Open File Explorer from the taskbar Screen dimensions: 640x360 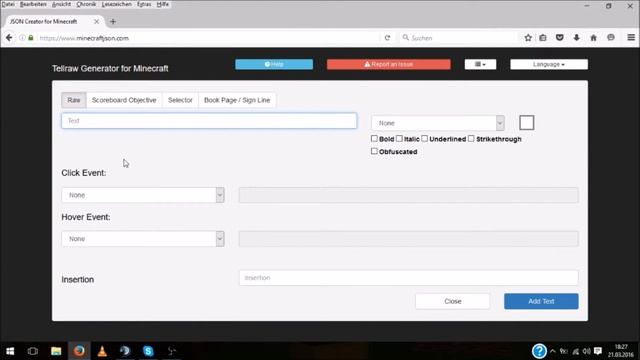(x=56, y=351)
